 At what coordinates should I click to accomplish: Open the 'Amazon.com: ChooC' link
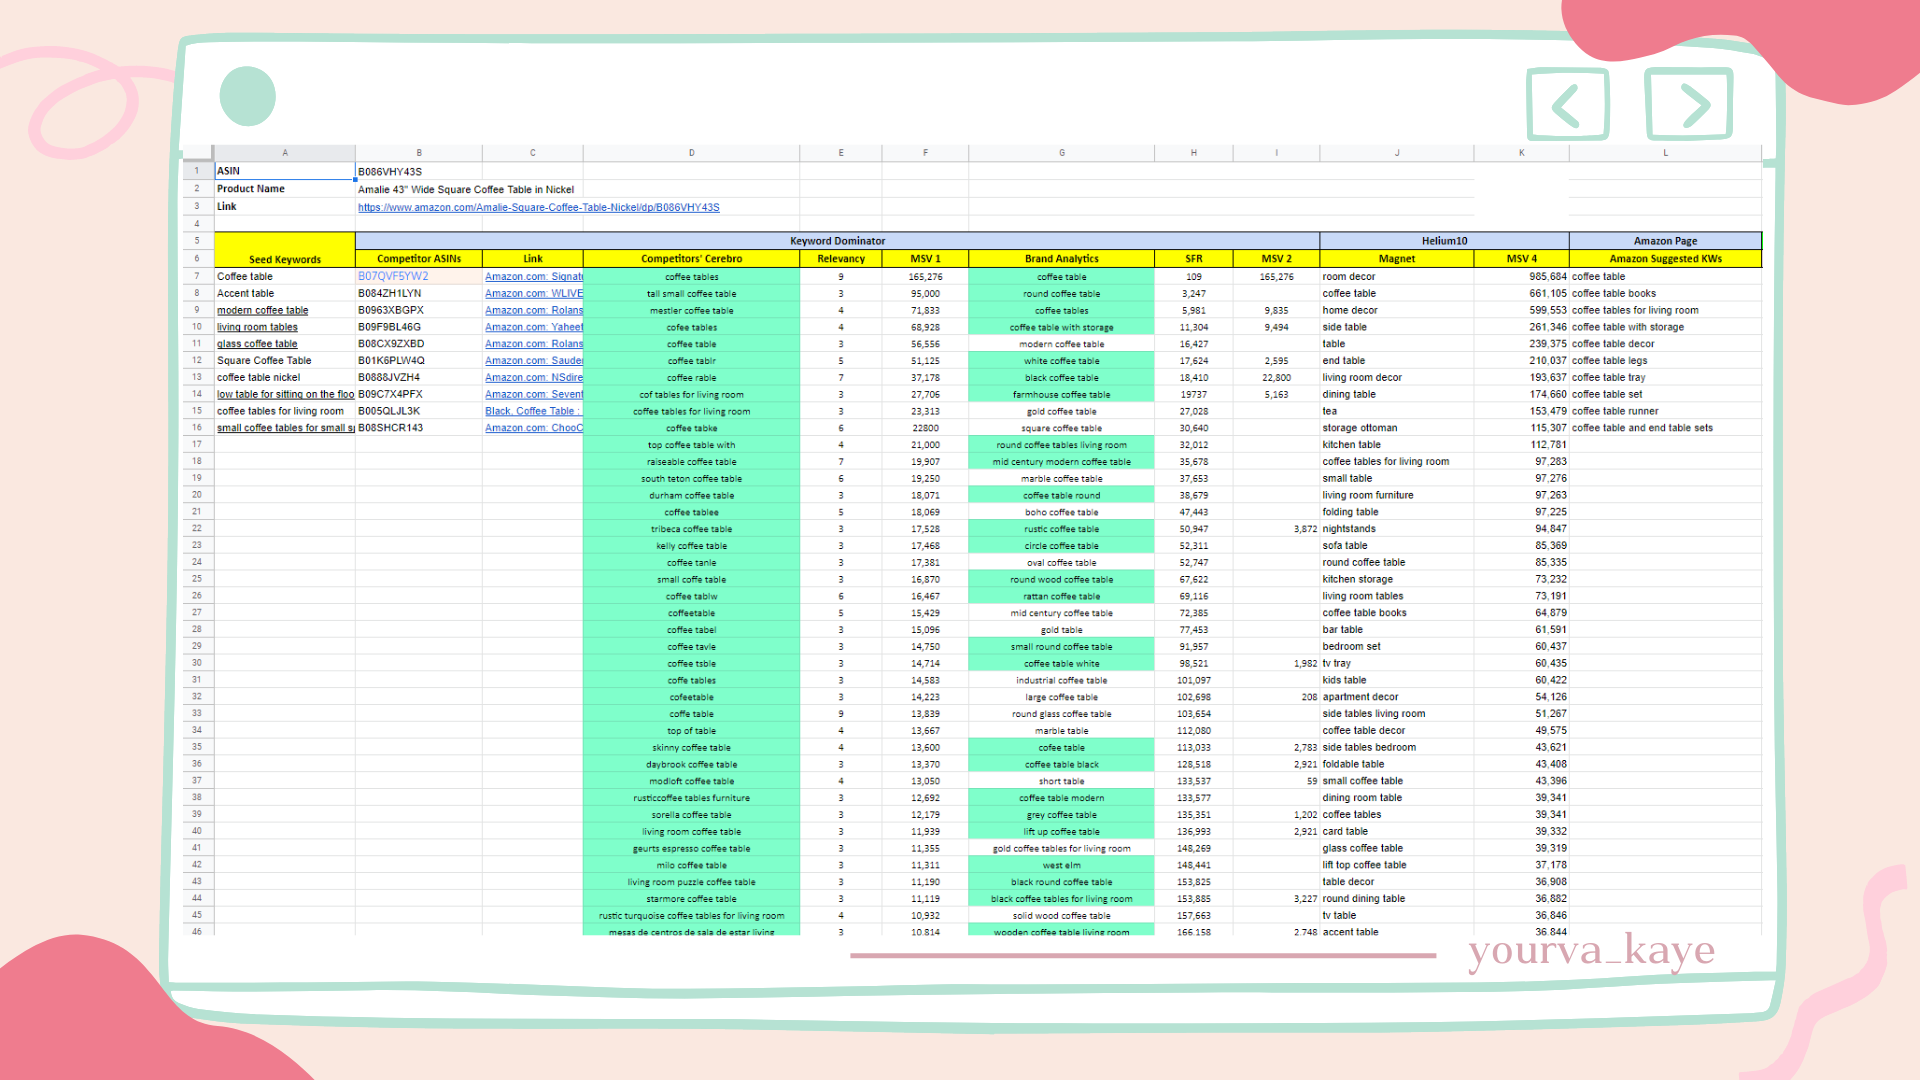[533, 428]
